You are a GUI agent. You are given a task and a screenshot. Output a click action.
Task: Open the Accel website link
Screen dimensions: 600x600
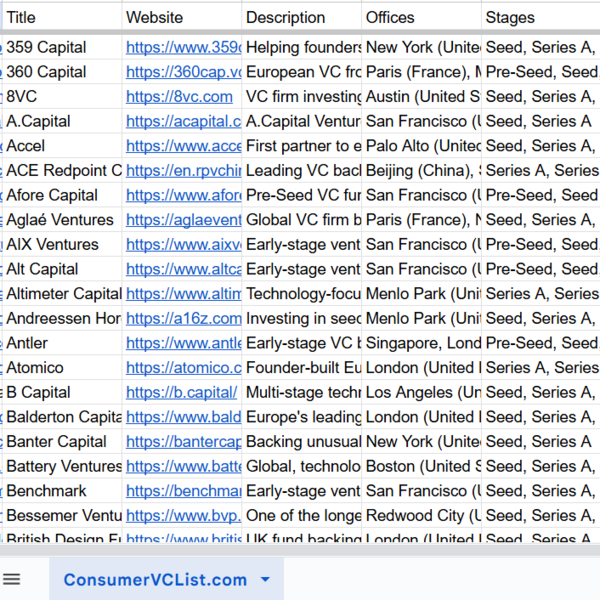tap(184, 146)
